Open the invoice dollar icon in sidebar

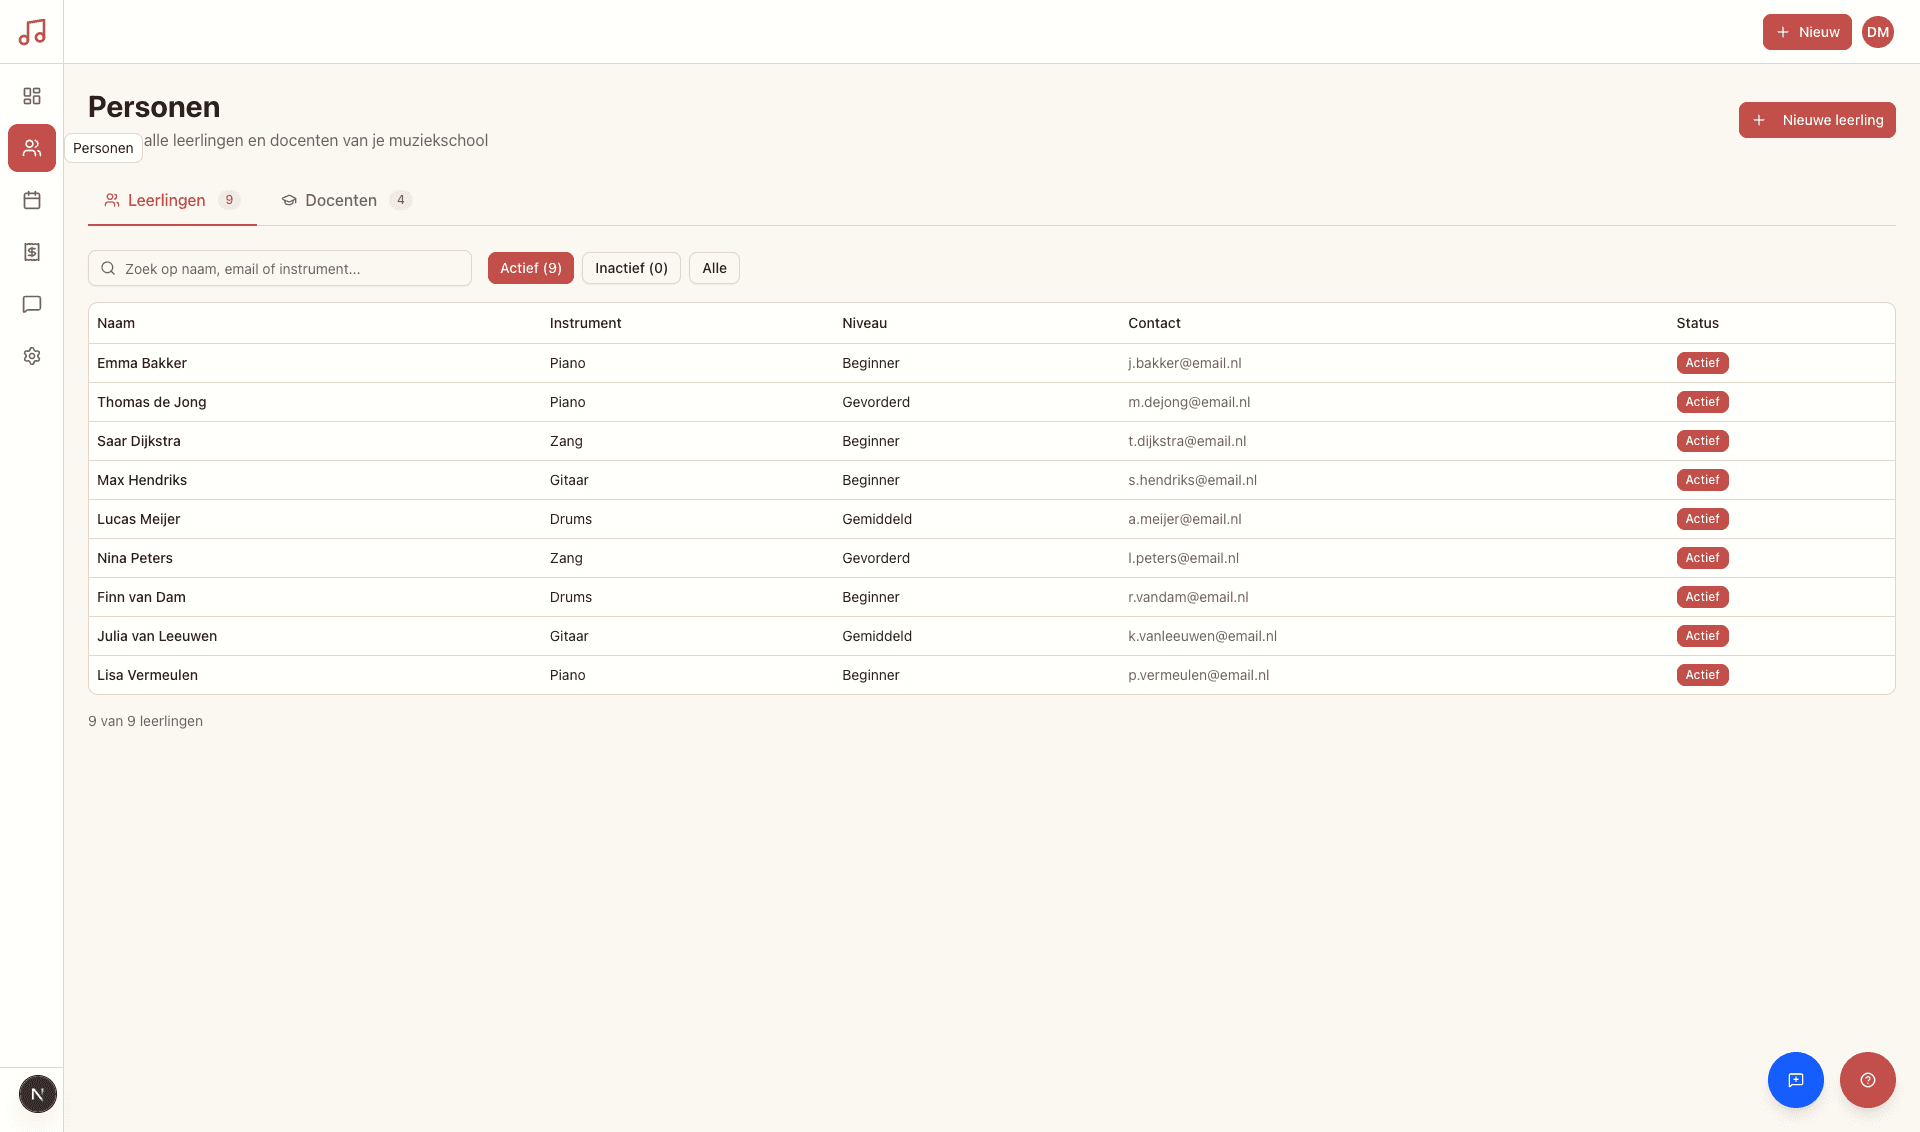(x=32, y=252)
